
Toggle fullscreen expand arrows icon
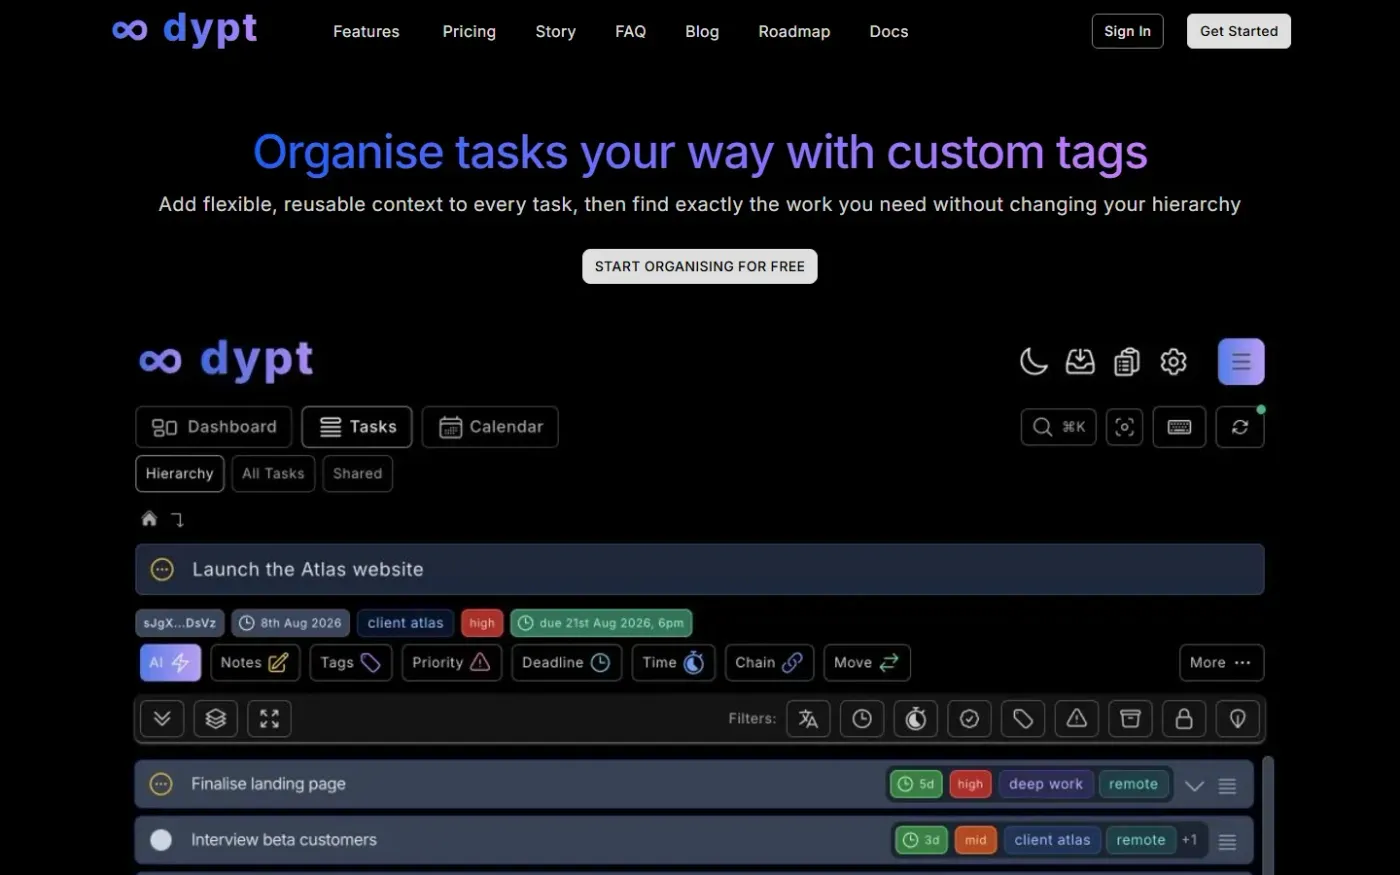click(269, 718)
